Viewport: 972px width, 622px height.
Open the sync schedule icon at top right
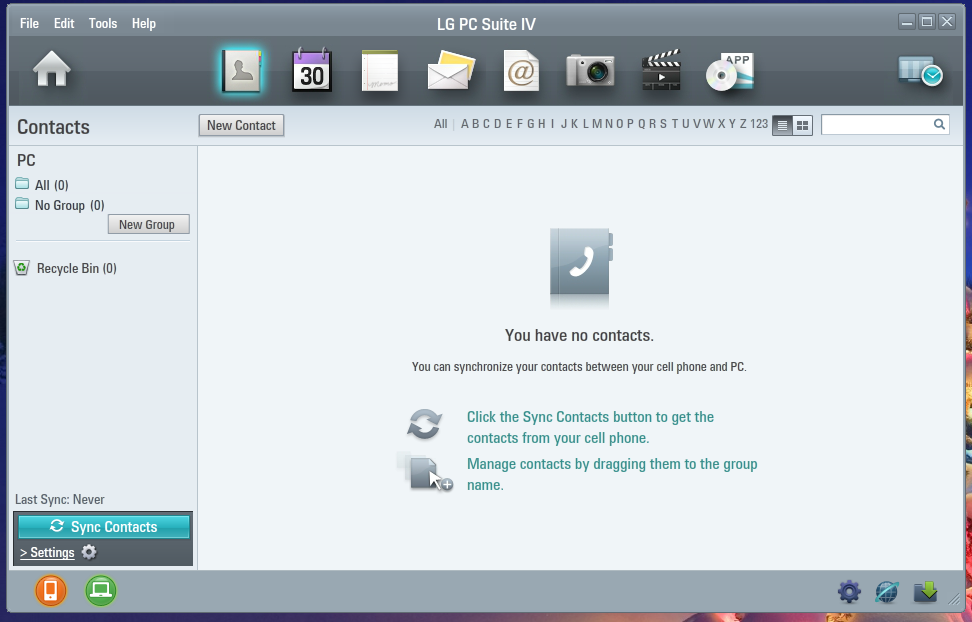[x=921, y=71]
